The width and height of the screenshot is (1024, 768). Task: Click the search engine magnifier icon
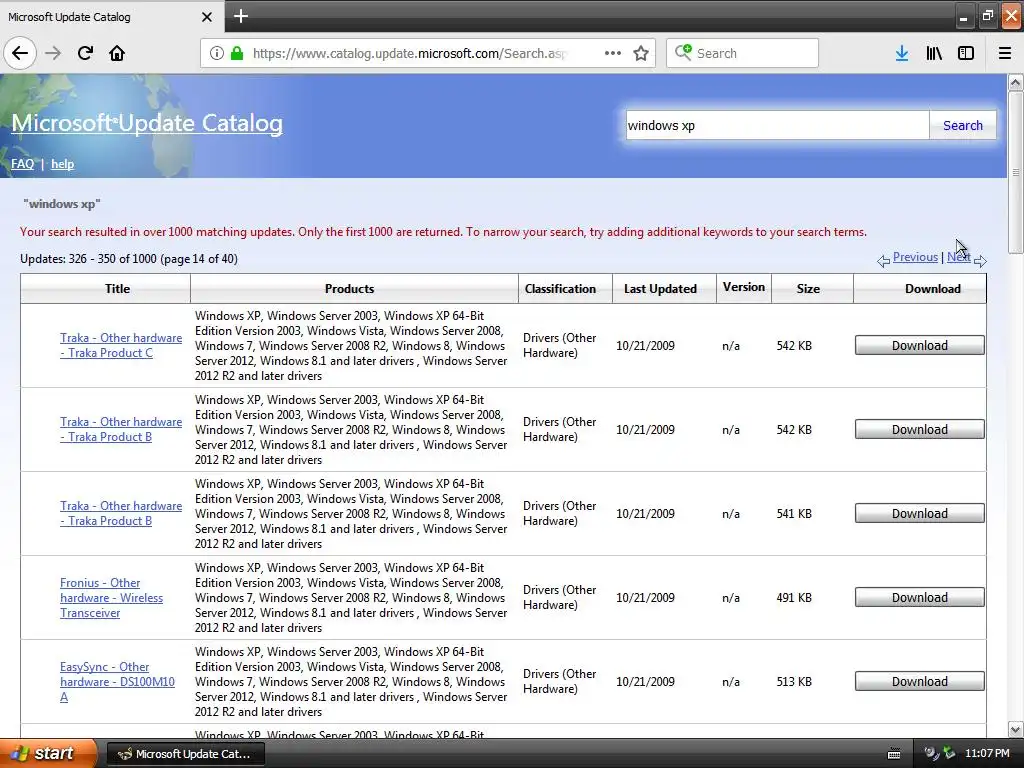(x=683, y=52)
